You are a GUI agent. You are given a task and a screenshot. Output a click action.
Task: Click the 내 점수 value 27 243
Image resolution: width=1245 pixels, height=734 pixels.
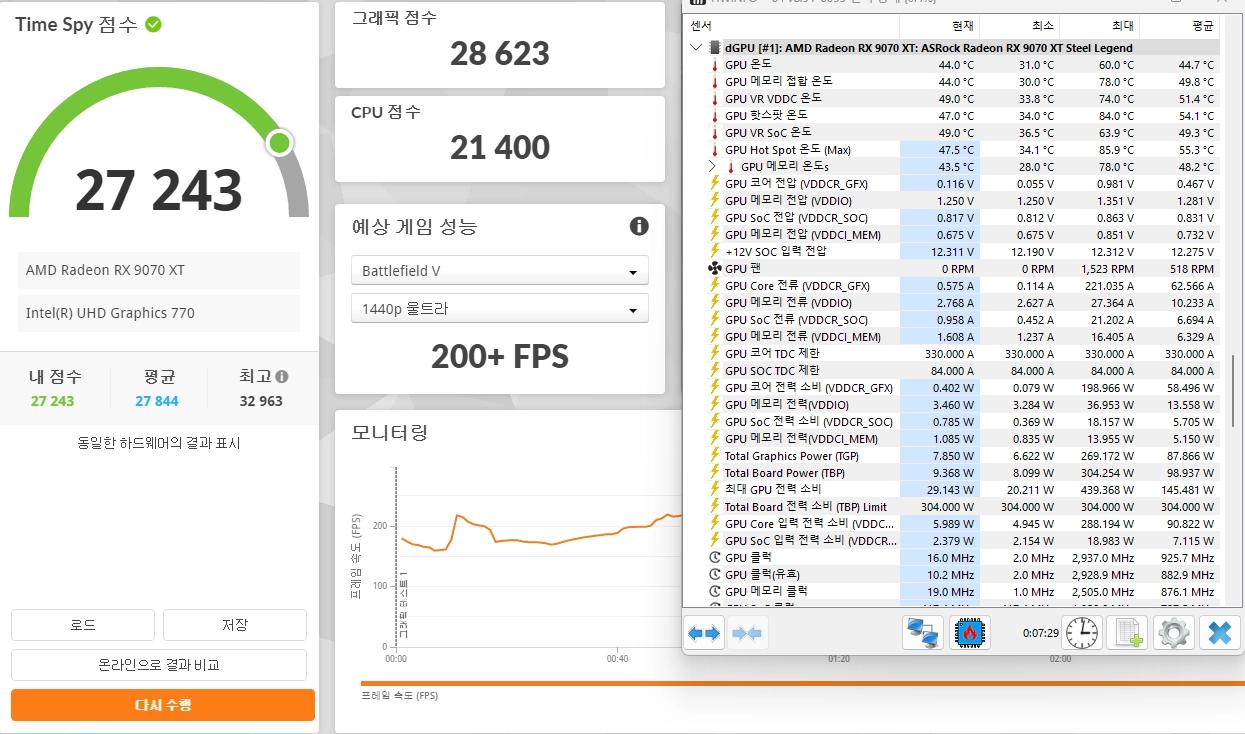point(53,401)
